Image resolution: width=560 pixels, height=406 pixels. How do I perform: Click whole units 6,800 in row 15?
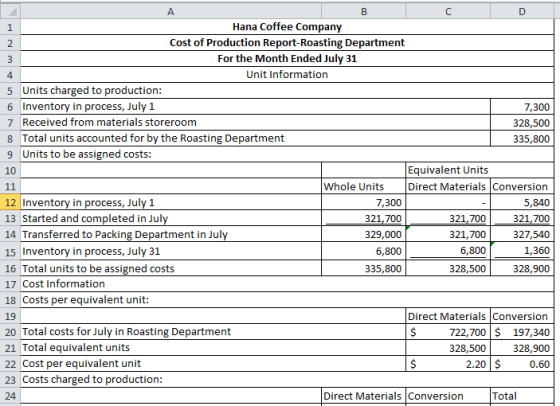click(364, 251)
